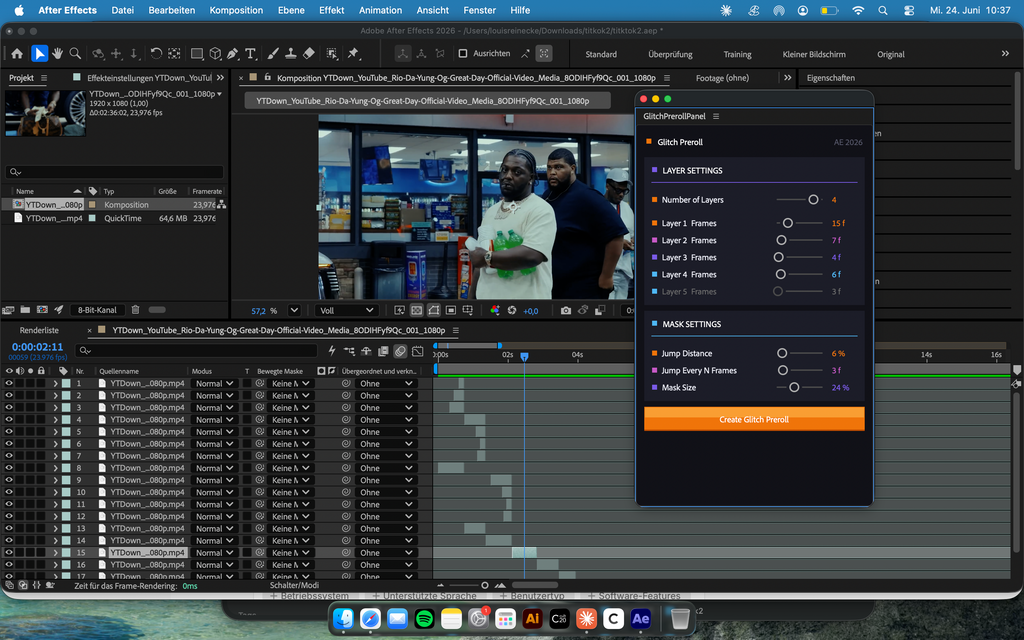The image size is (1024, 640).
Task: Toggle visibility of layer 15
Action: pos(9,552)
